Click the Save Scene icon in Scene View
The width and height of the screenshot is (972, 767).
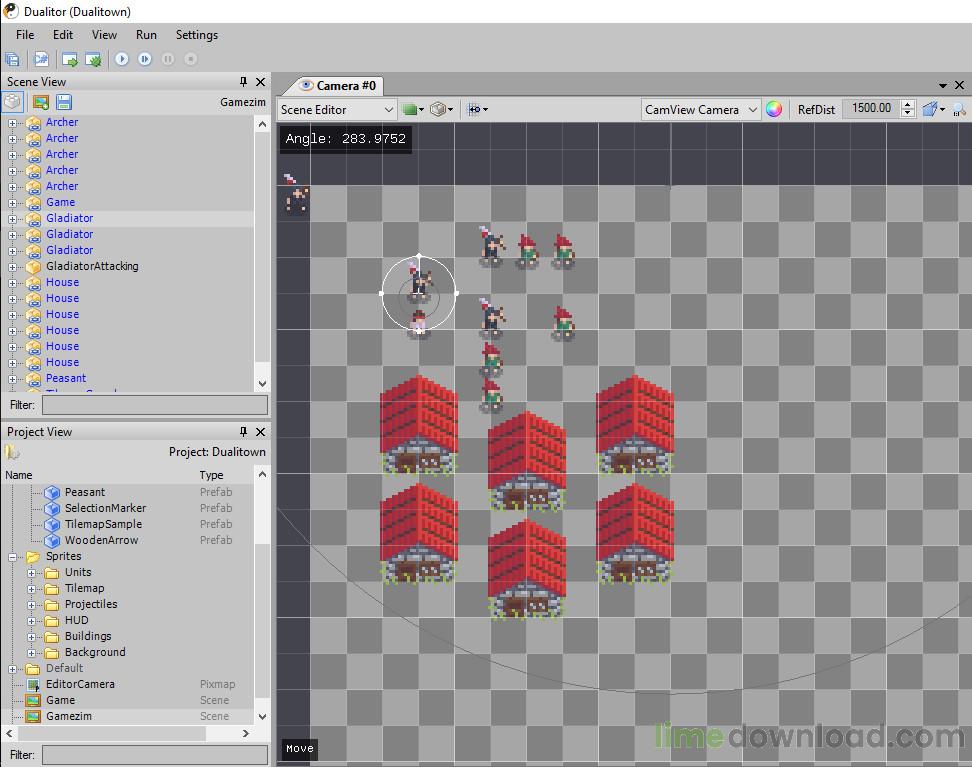(x=64, y=102)
